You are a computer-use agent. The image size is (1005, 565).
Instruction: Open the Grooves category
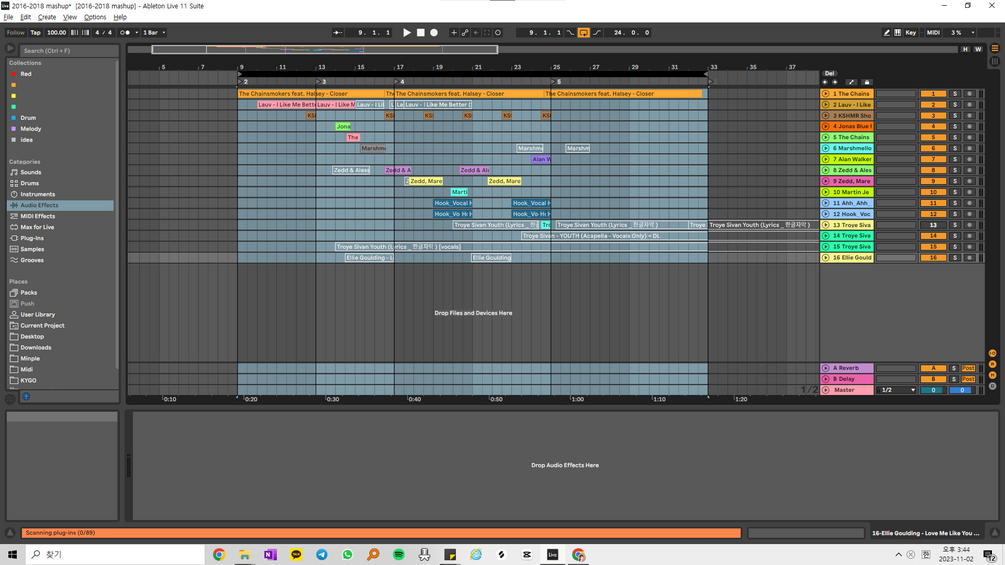(x=32, y=260)
